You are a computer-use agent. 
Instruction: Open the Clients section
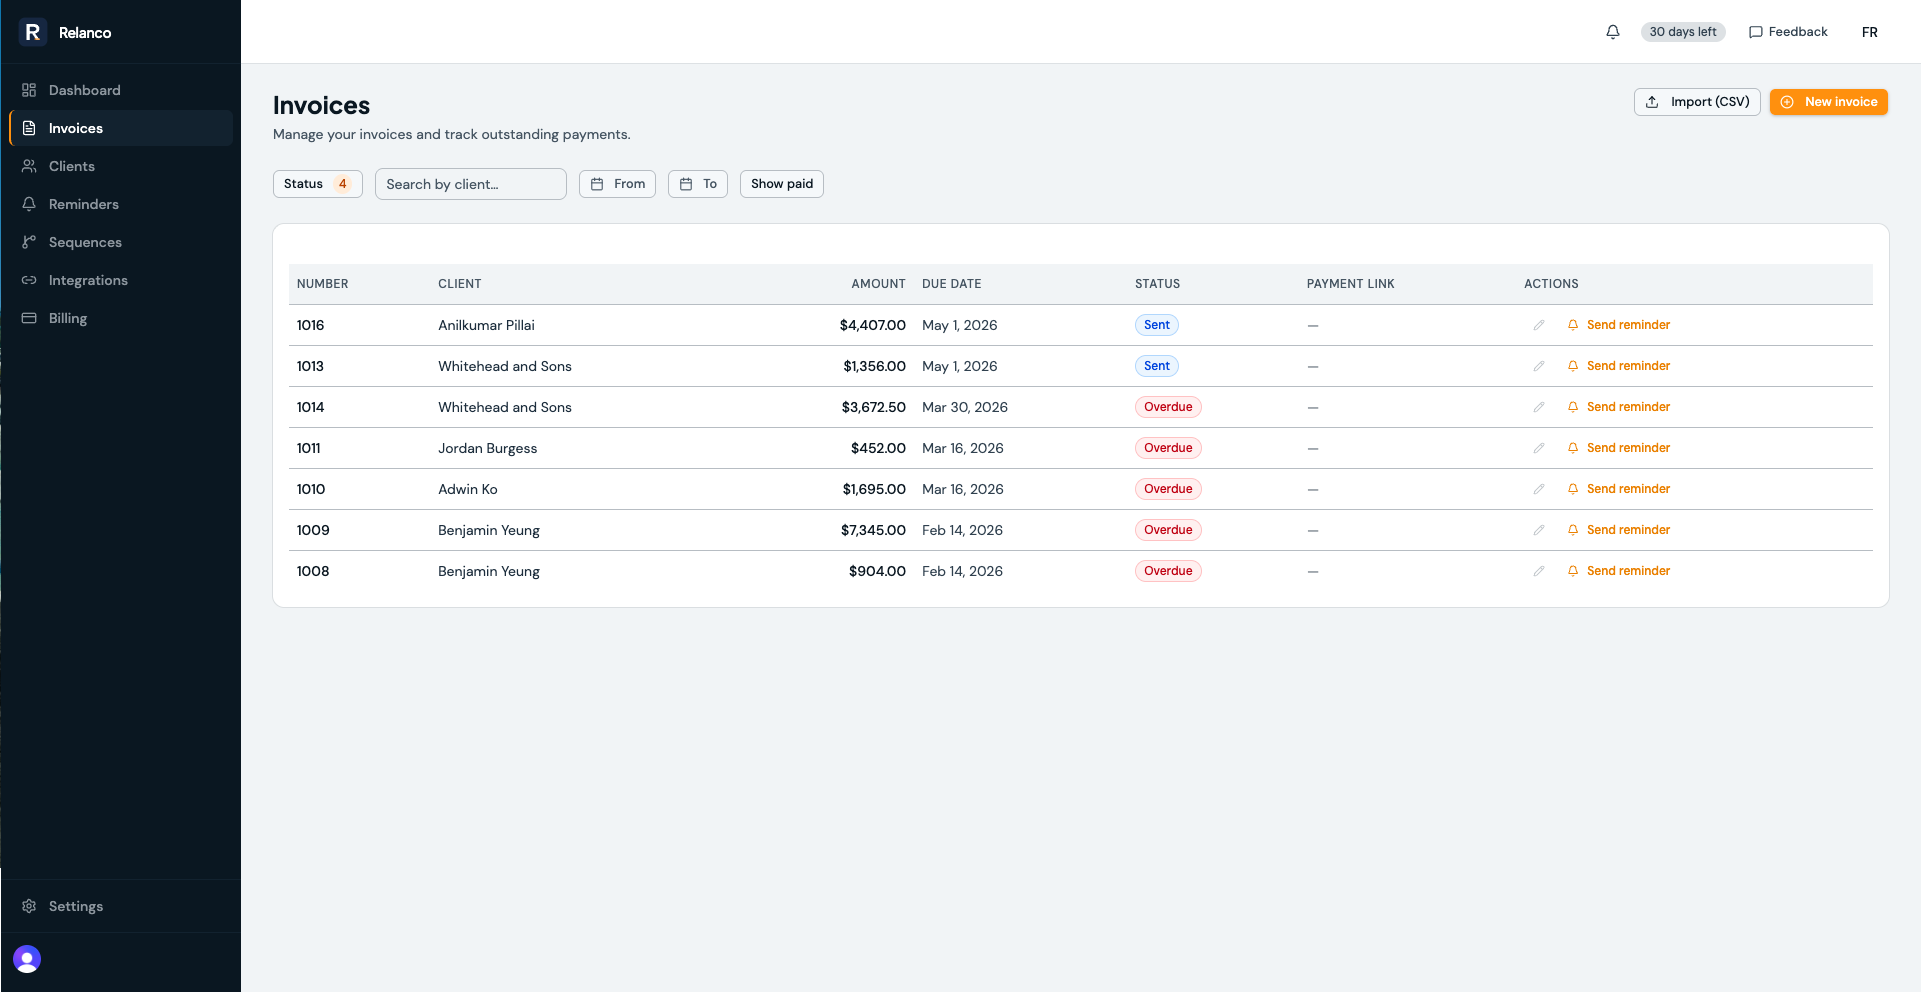[x=121, y=166]
